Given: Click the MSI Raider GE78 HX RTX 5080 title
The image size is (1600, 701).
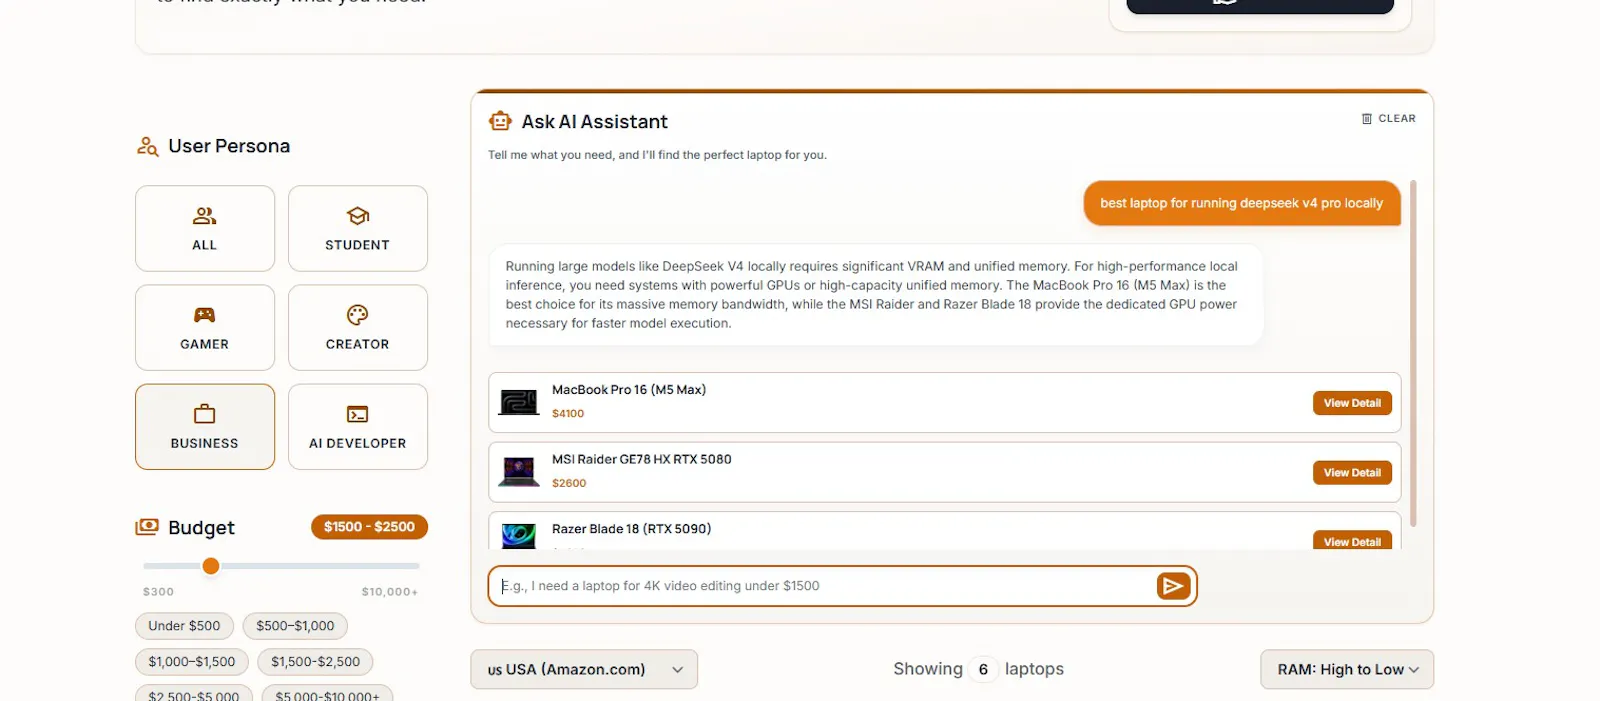Looking at the screenshot, I should [642, 460].
